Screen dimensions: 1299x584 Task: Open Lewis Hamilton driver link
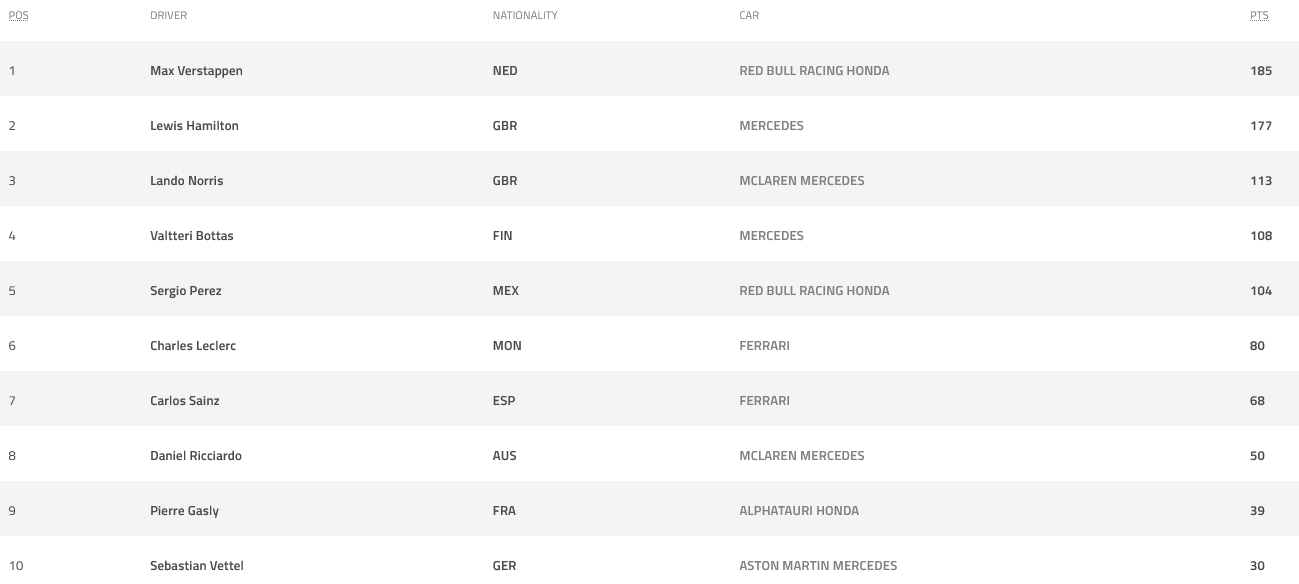pos(194,126)
